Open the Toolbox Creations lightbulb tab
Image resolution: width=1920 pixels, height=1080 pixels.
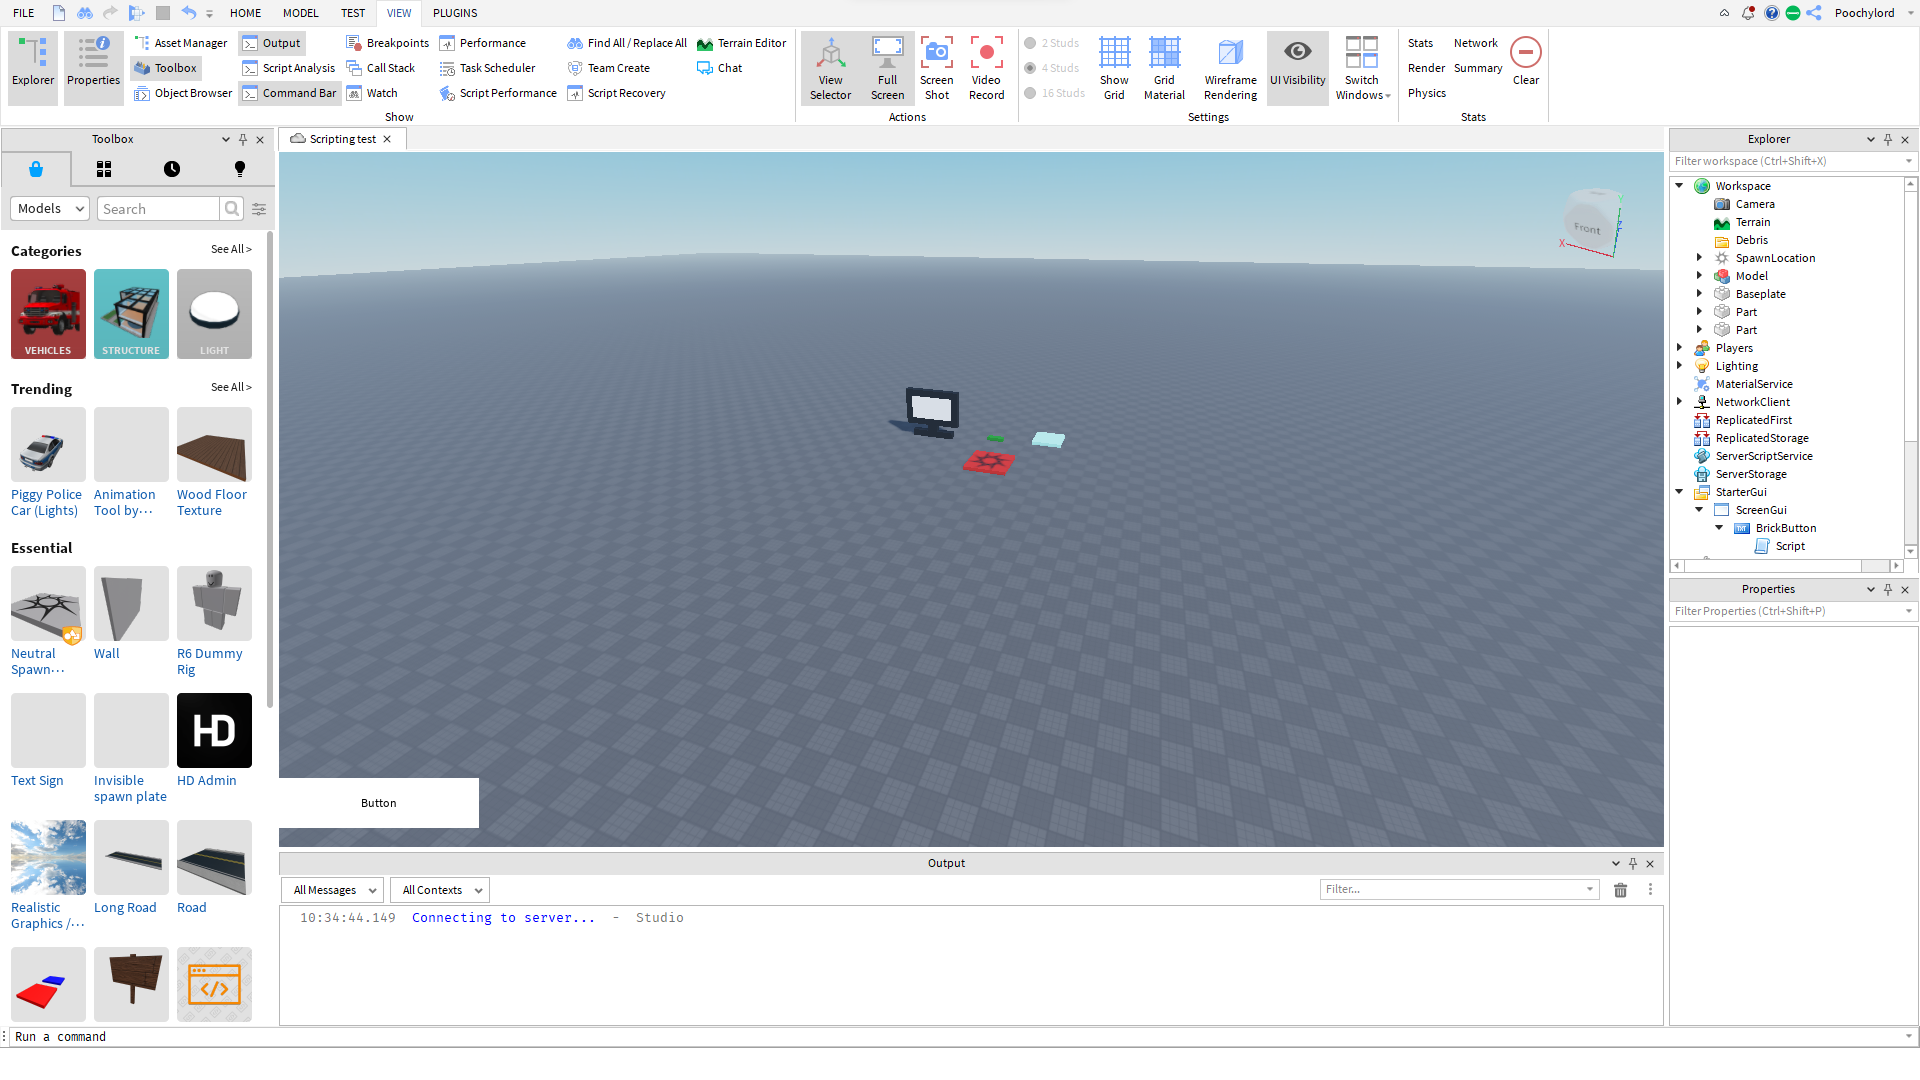click(240, 169)
